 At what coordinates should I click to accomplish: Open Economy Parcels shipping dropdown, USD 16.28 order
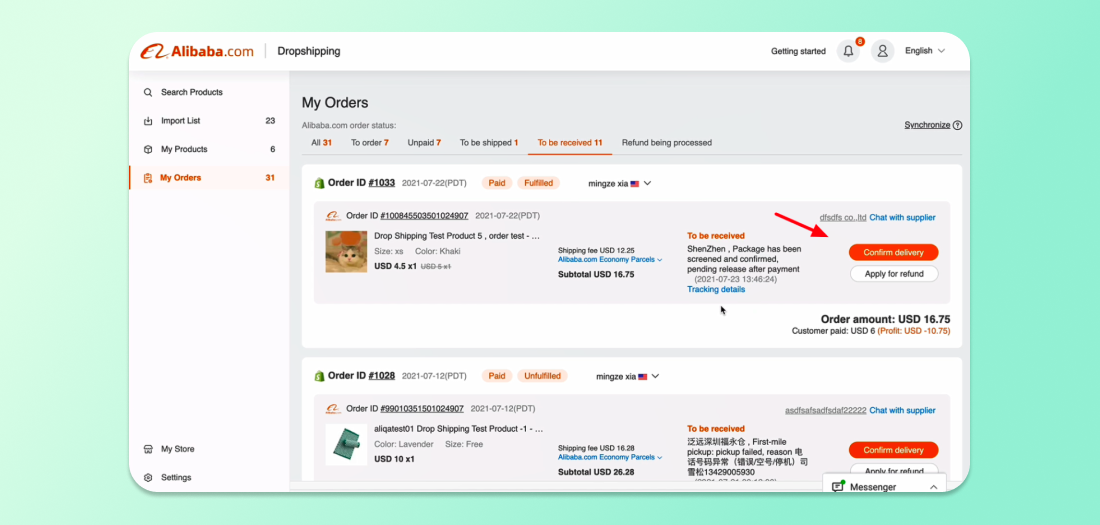(610, 458)
